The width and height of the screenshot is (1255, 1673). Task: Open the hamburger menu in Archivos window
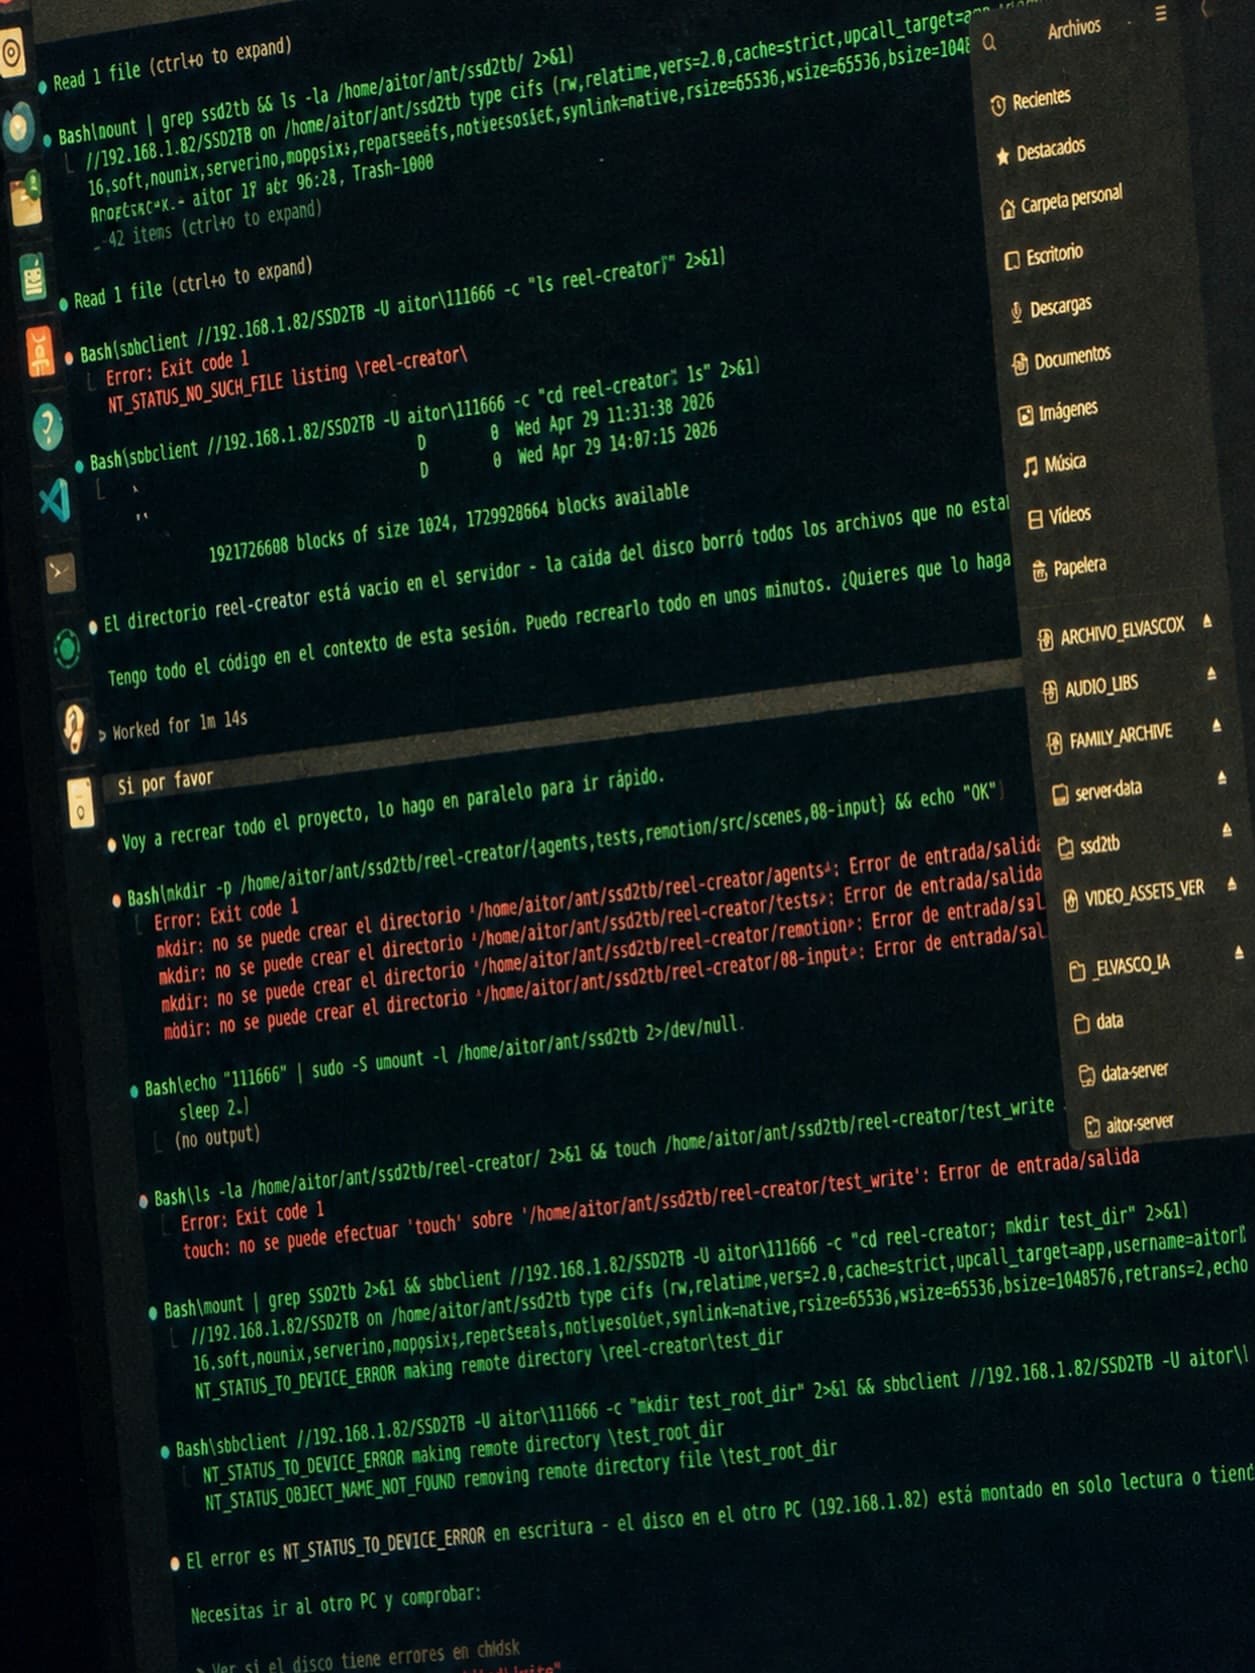[1160, 13]
